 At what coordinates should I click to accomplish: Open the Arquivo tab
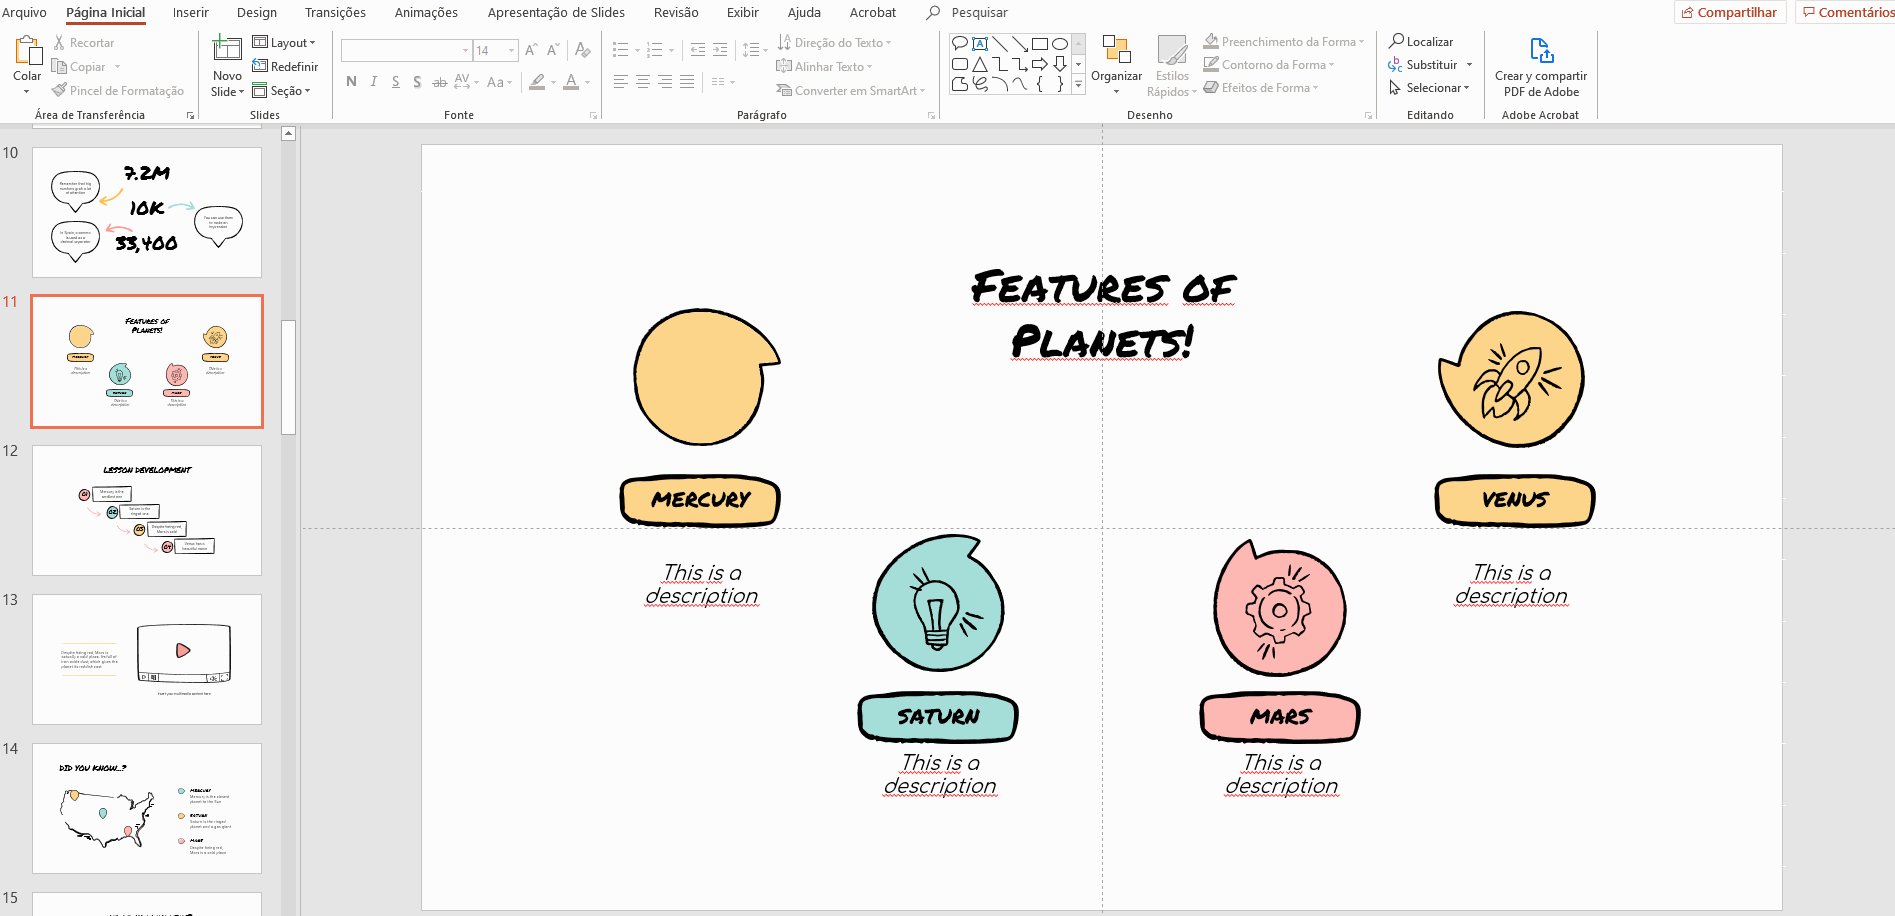[24, 12]
